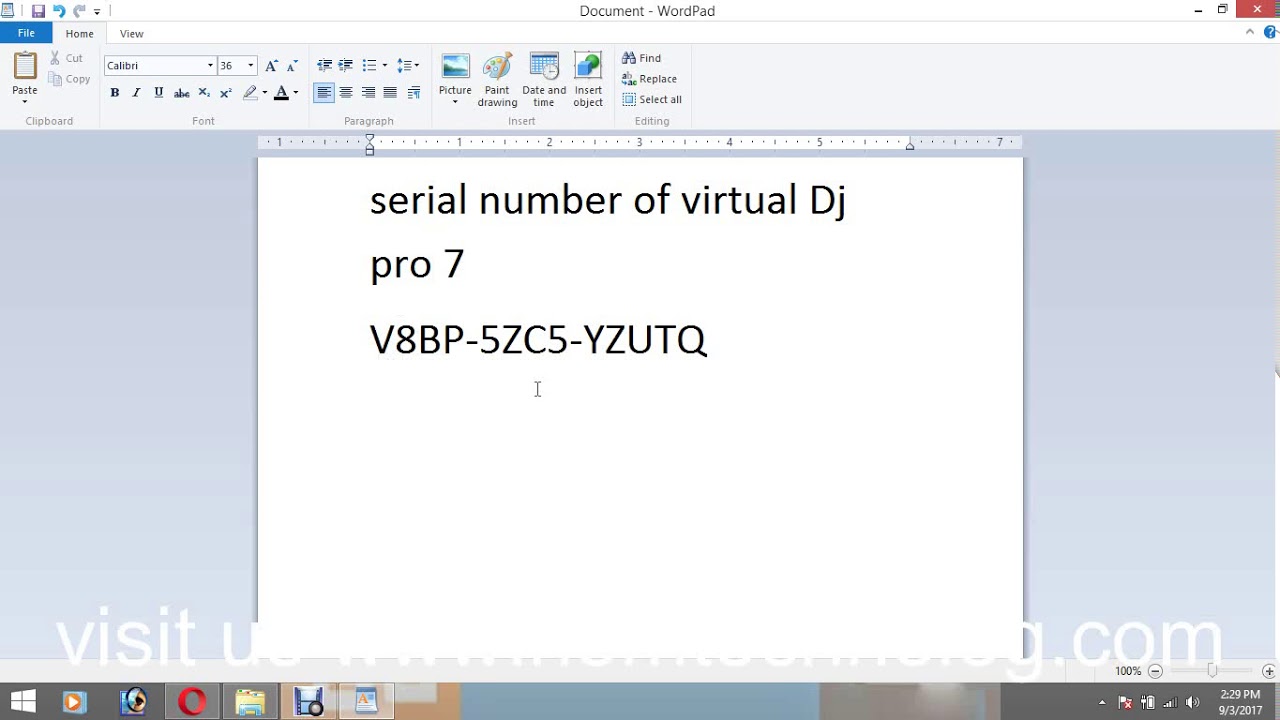1280x720 pixels.
Task: Click the ruler's right indent marker
Action: coord(910,146)
